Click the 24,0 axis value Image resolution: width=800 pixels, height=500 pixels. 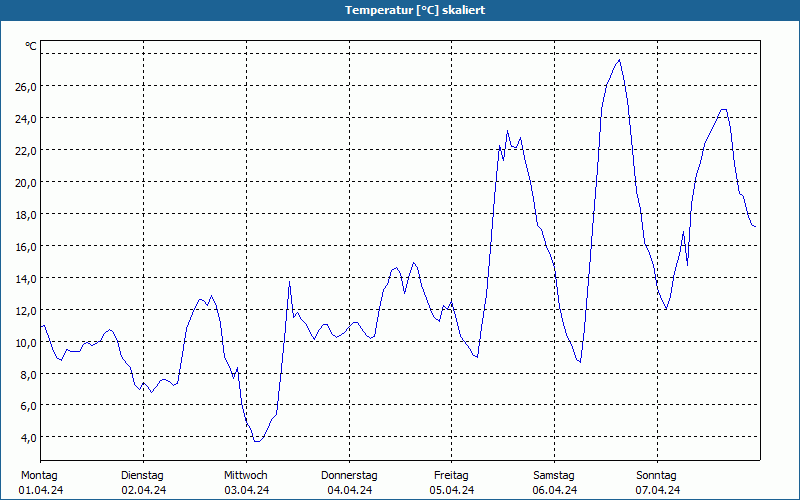(x=26, y=119)
